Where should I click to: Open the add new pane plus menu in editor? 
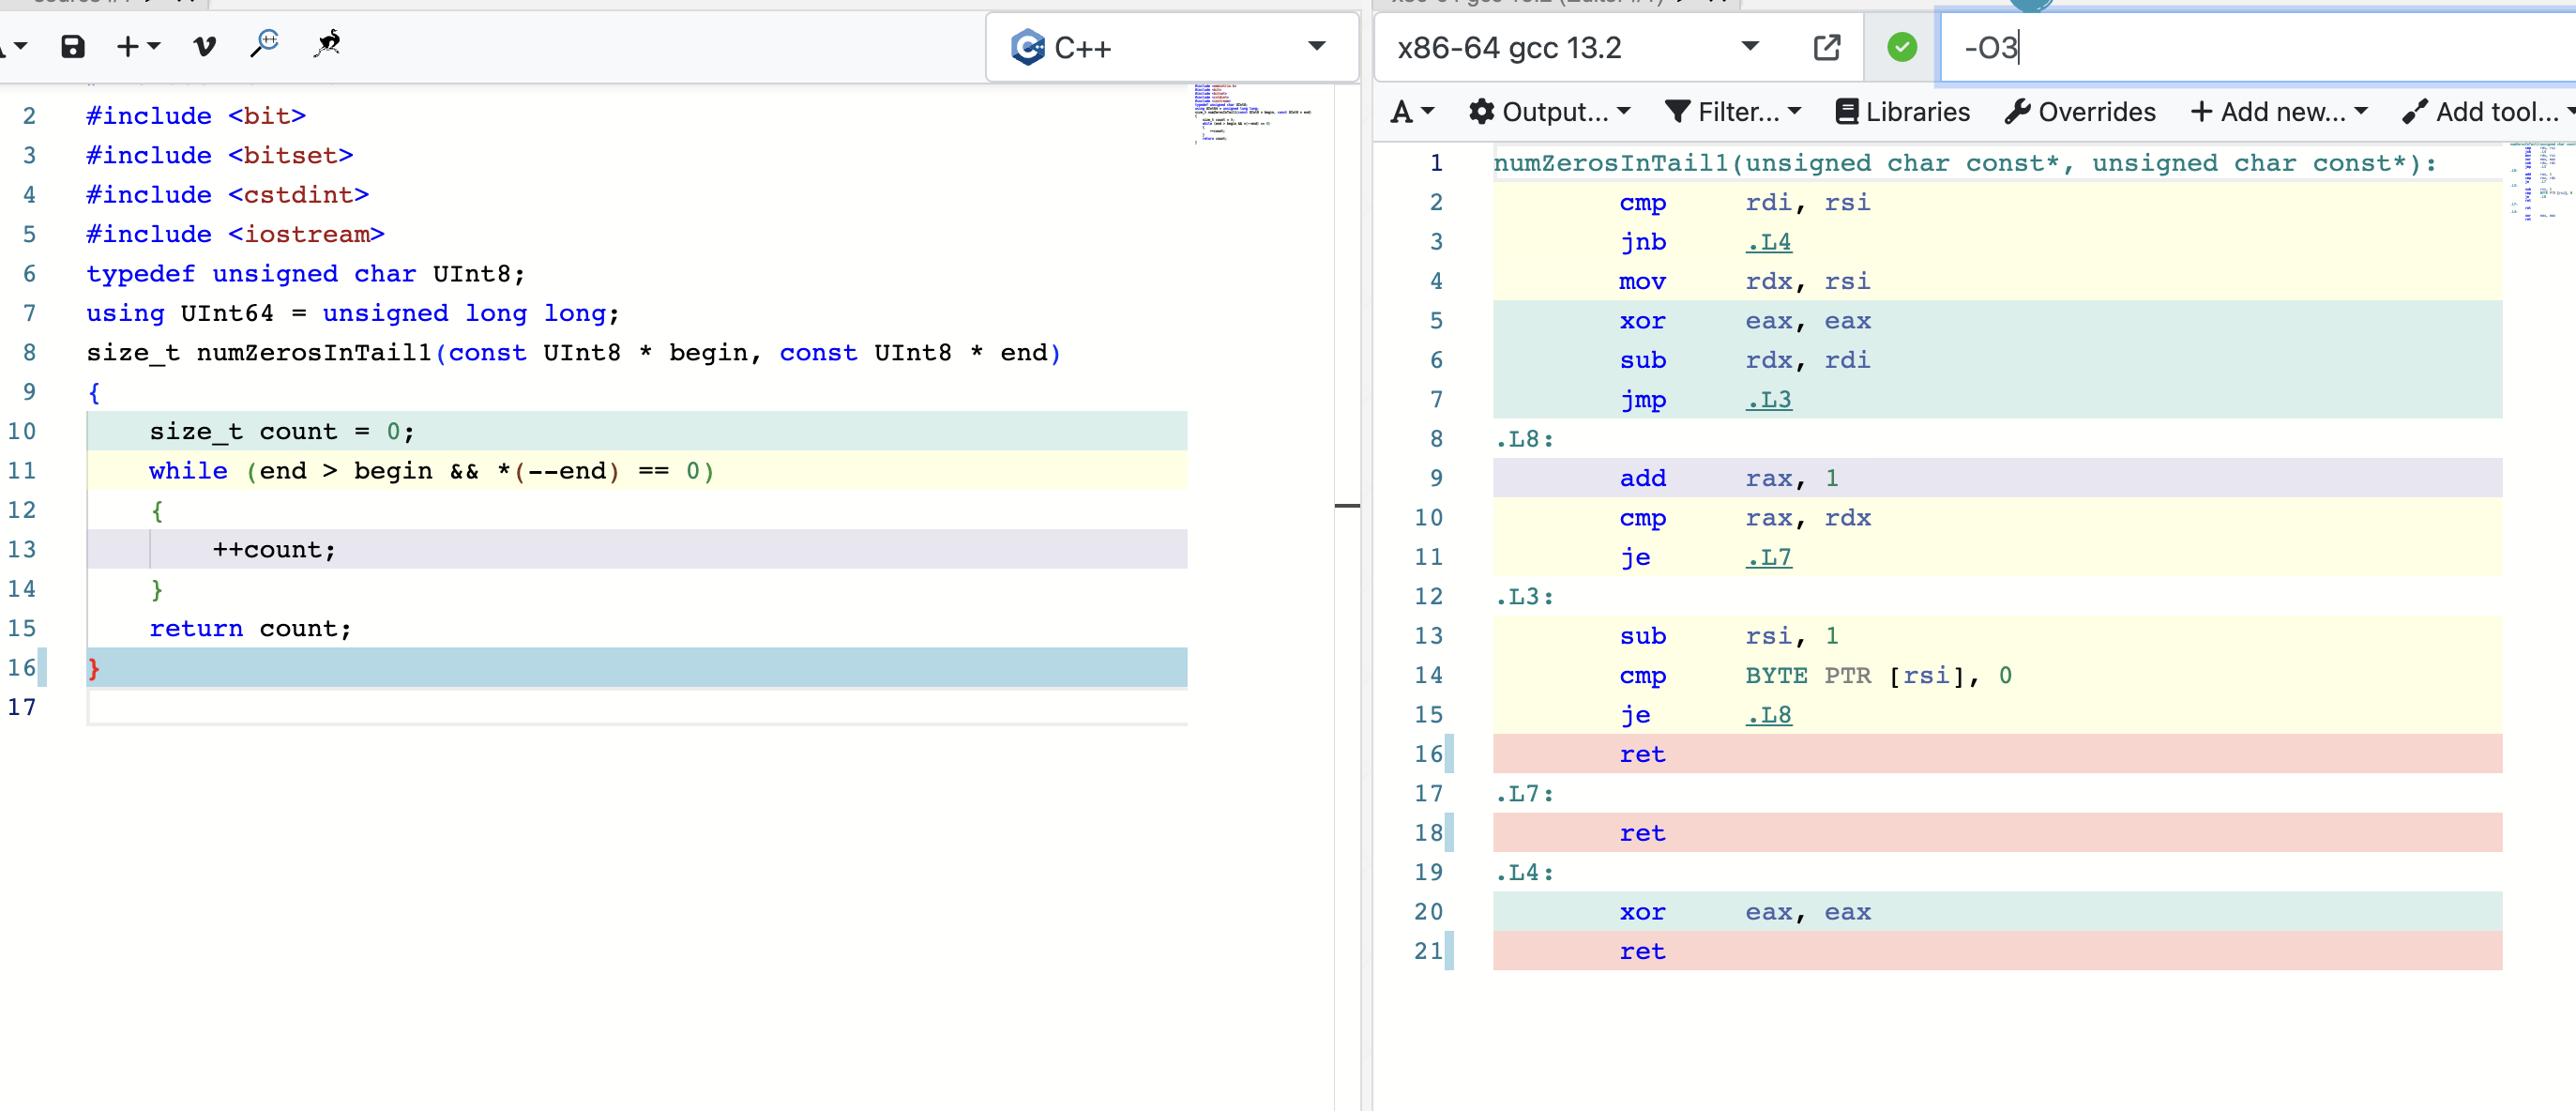pyautogui.click(x=138, y=46)
